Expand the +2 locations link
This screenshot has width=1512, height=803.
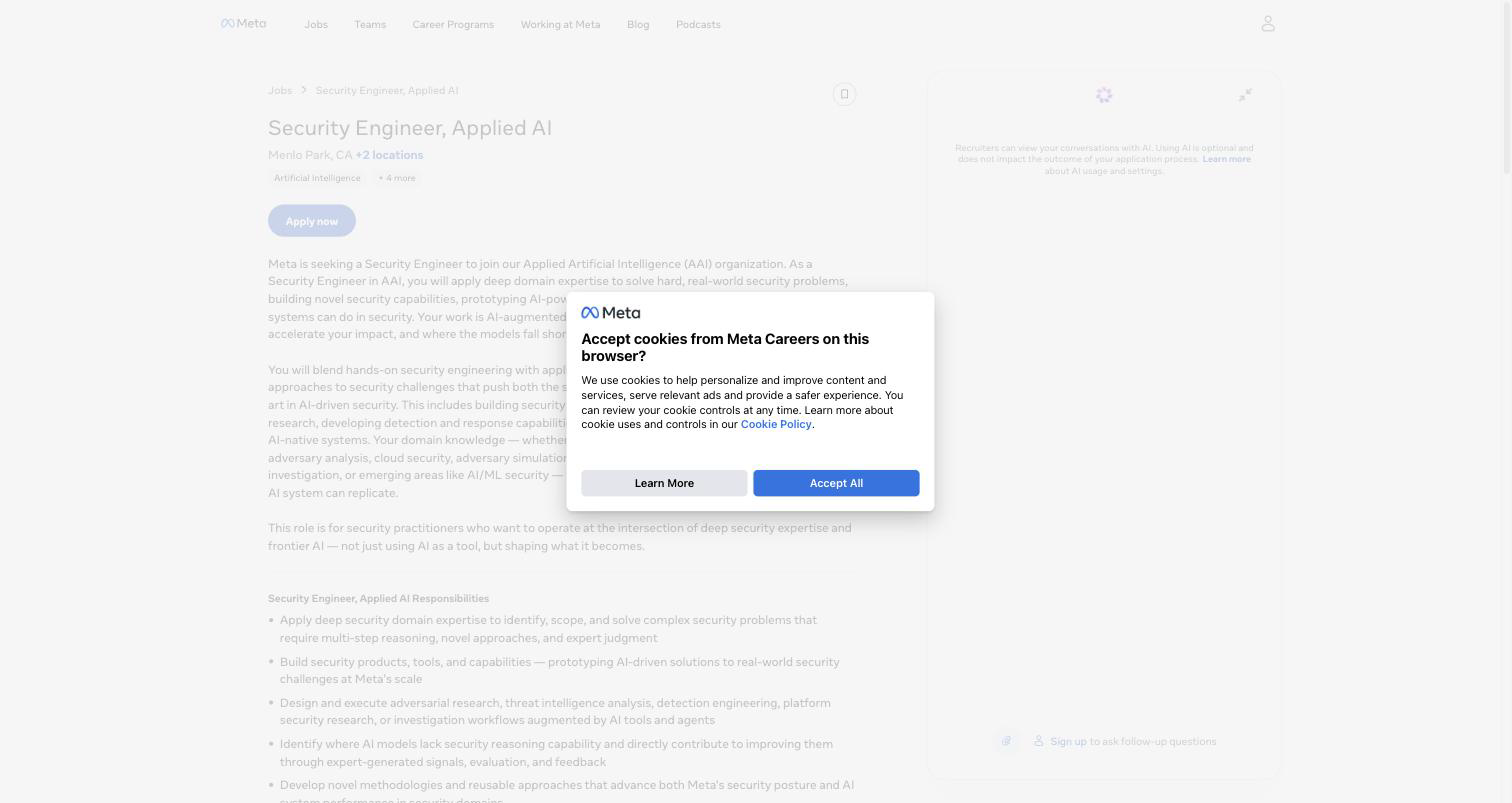389,155
